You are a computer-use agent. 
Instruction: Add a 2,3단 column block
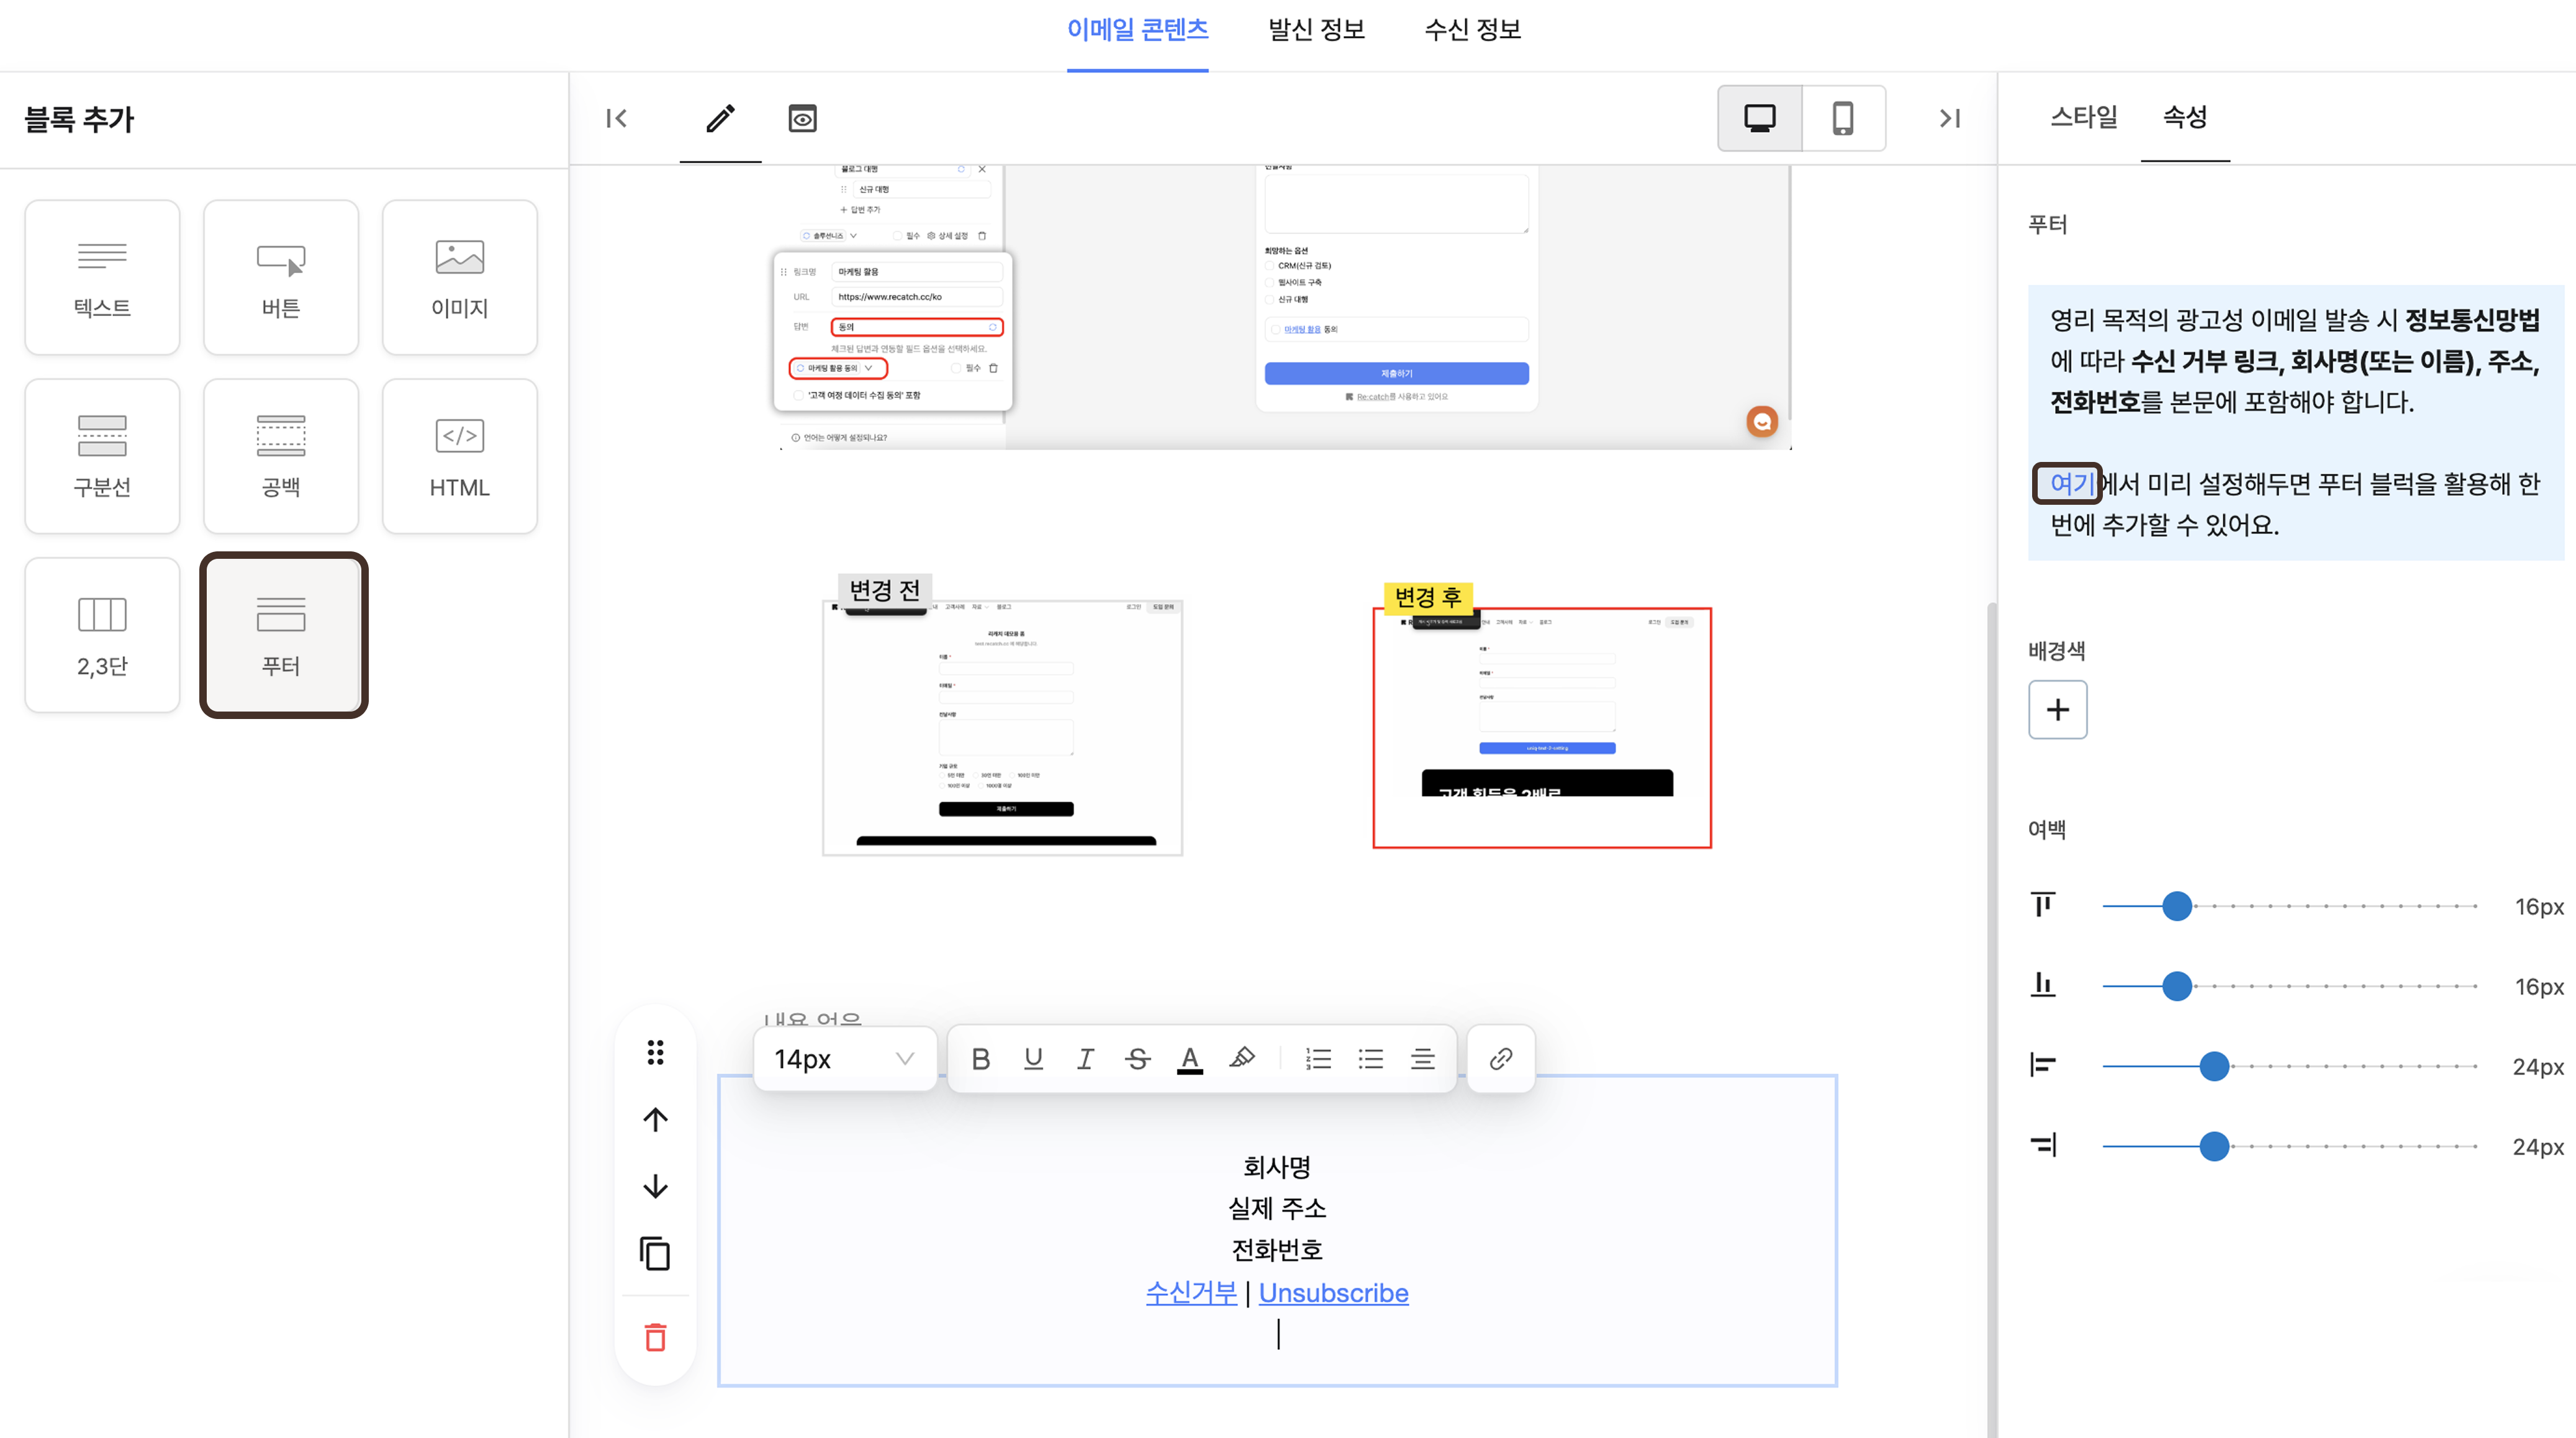click(102, 635)
